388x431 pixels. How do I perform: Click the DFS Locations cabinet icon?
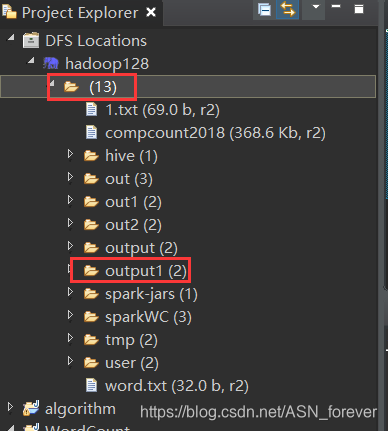tap(31, 40)
